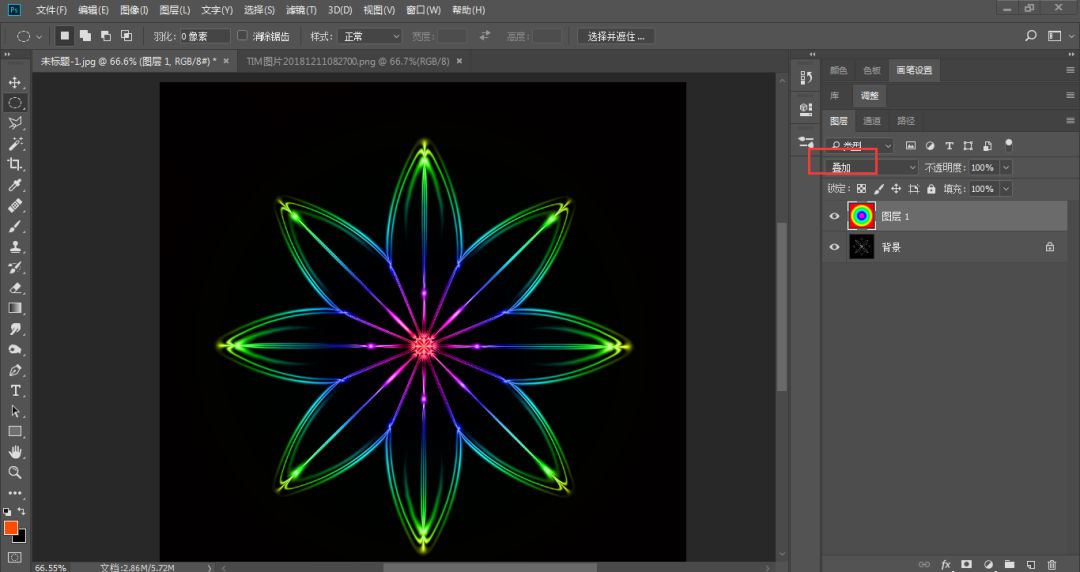The image size is (1080, 572).
Task: Select the Gradient tool
Action: (x=14, y=308)
